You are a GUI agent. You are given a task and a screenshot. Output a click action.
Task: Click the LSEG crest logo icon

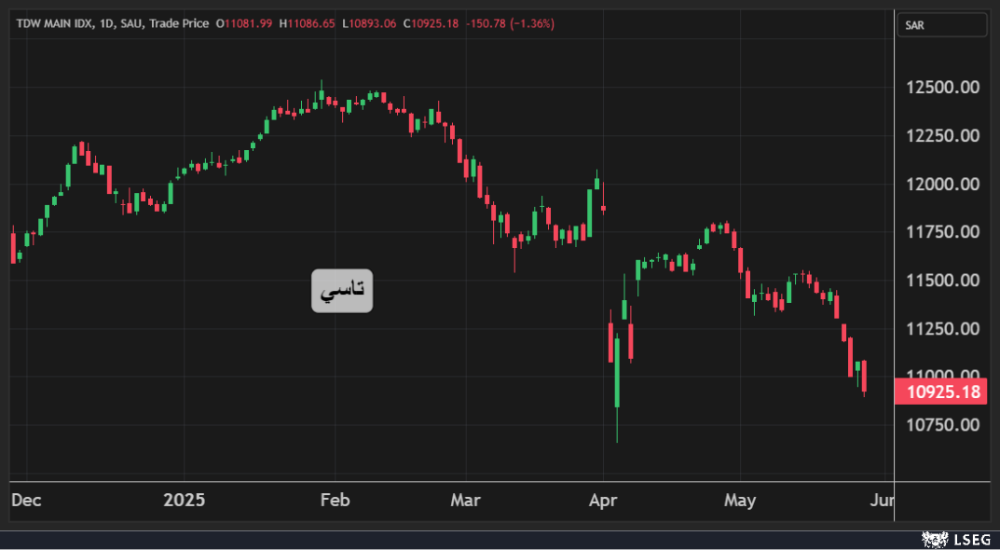pos(934,540)
